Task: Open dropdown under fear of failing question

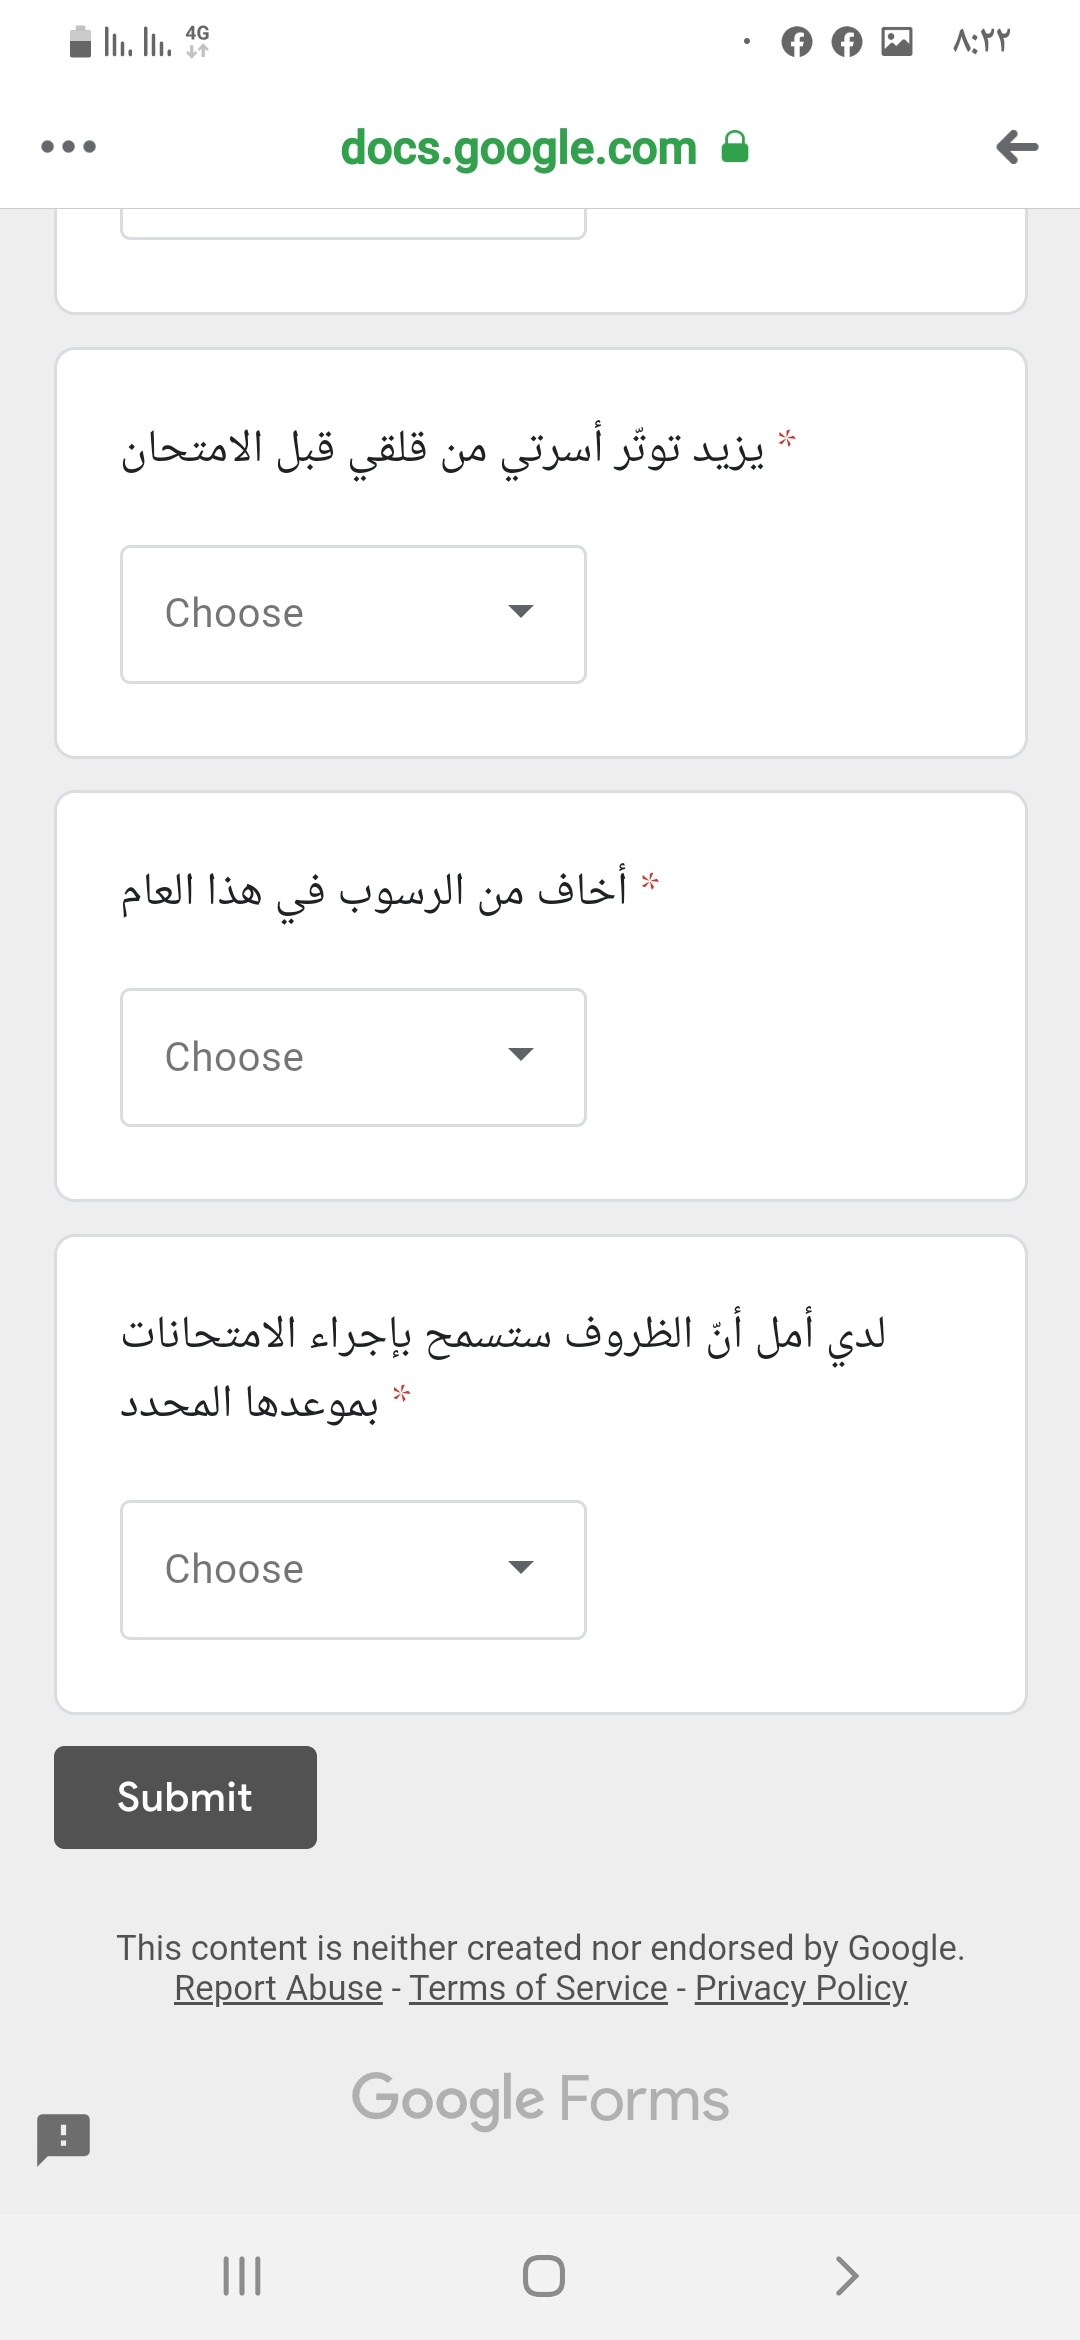Action: click(353, 1057)
